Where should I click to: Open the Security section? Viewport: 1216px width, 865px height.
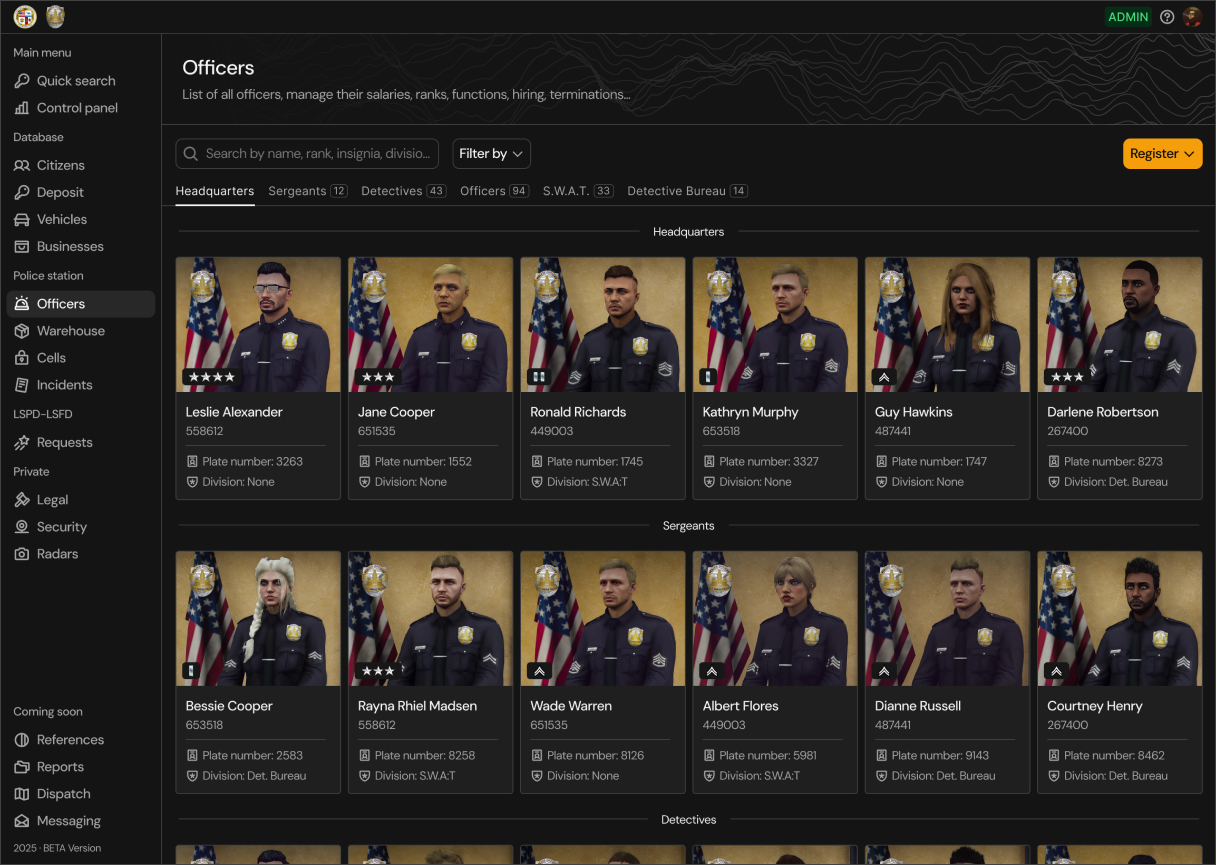80,527
